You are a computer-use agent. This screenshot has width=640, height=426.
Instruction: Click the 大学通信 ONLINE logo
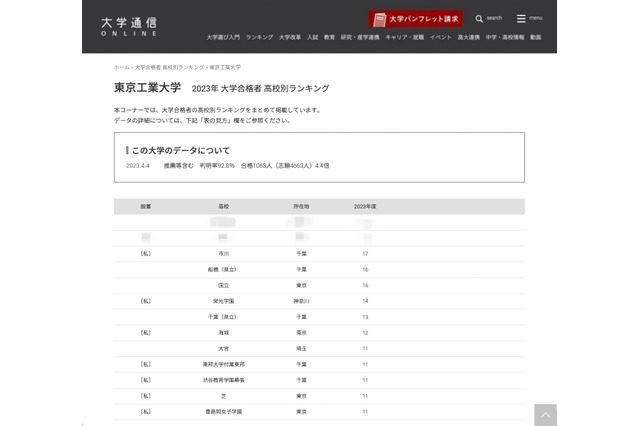click(129, 26)
